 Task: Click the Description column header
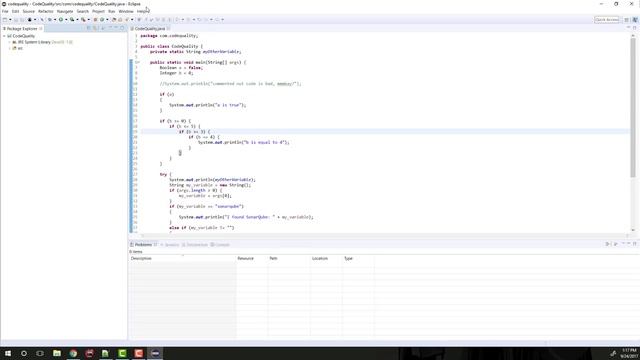182,258
